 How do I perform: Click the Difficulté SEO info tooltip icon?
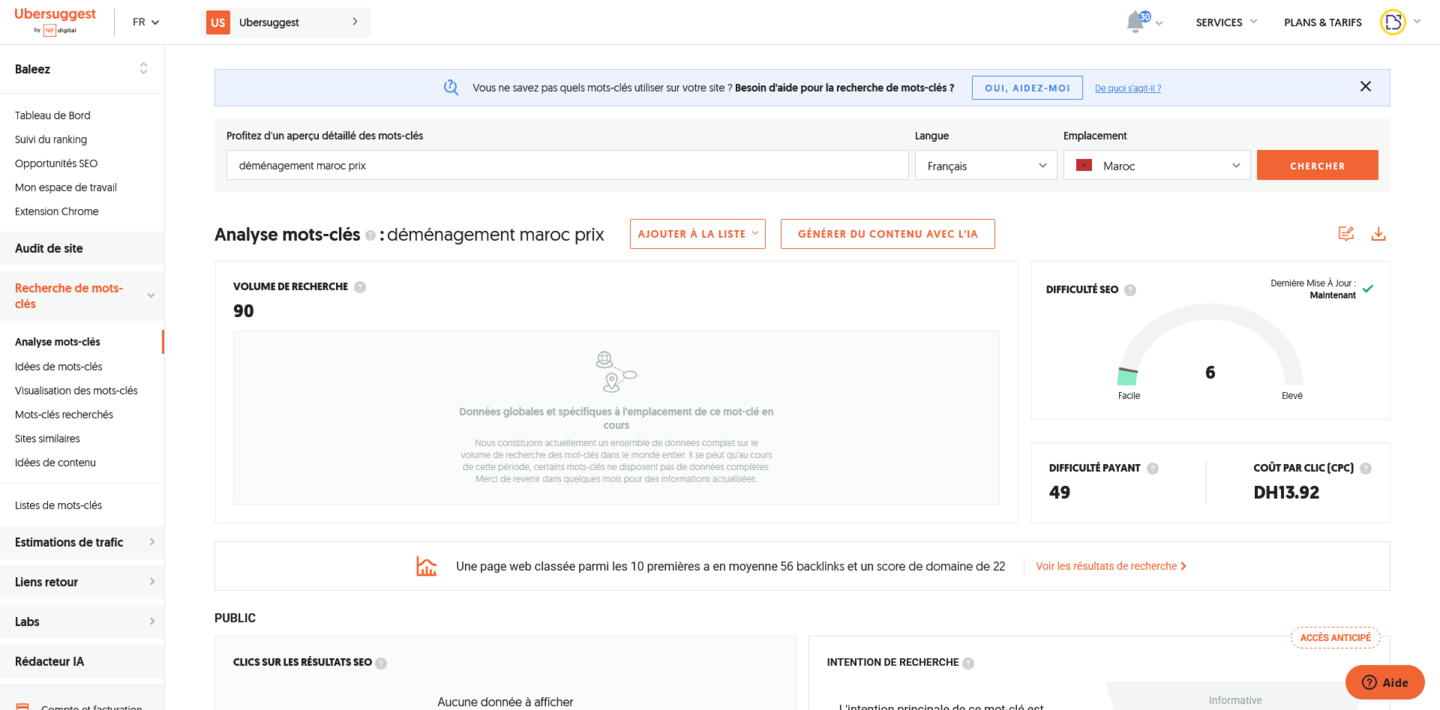[1130, 289]
